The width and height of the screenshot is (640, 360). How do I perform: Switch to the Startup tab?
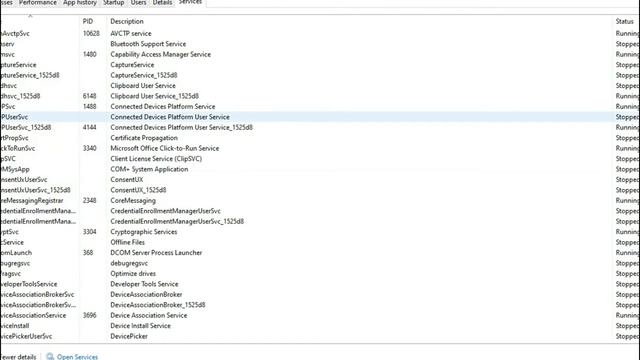pos(113,3)
